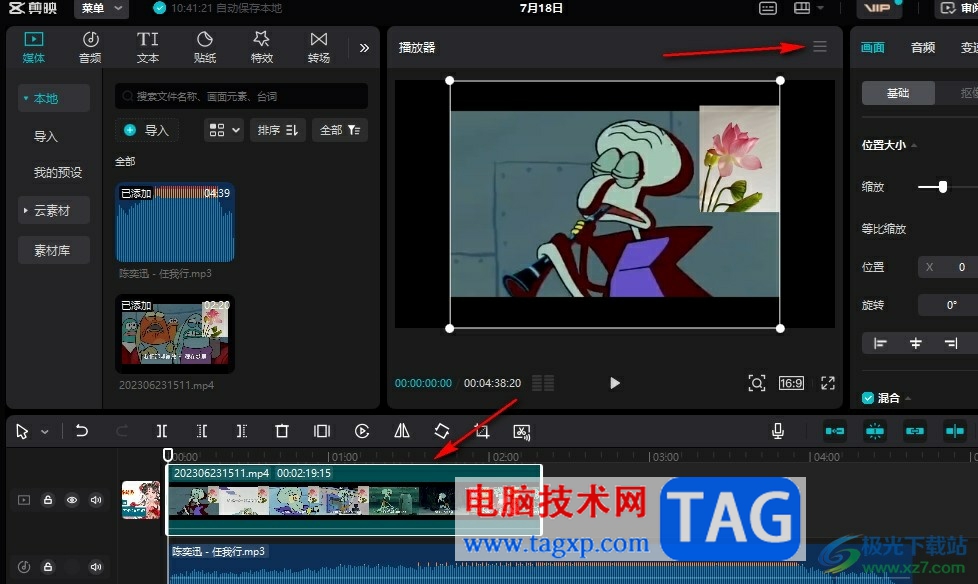Trim the clip's left side at the playhead
Image resolution: width=978 pixels, height=584 pixels.
202,431
